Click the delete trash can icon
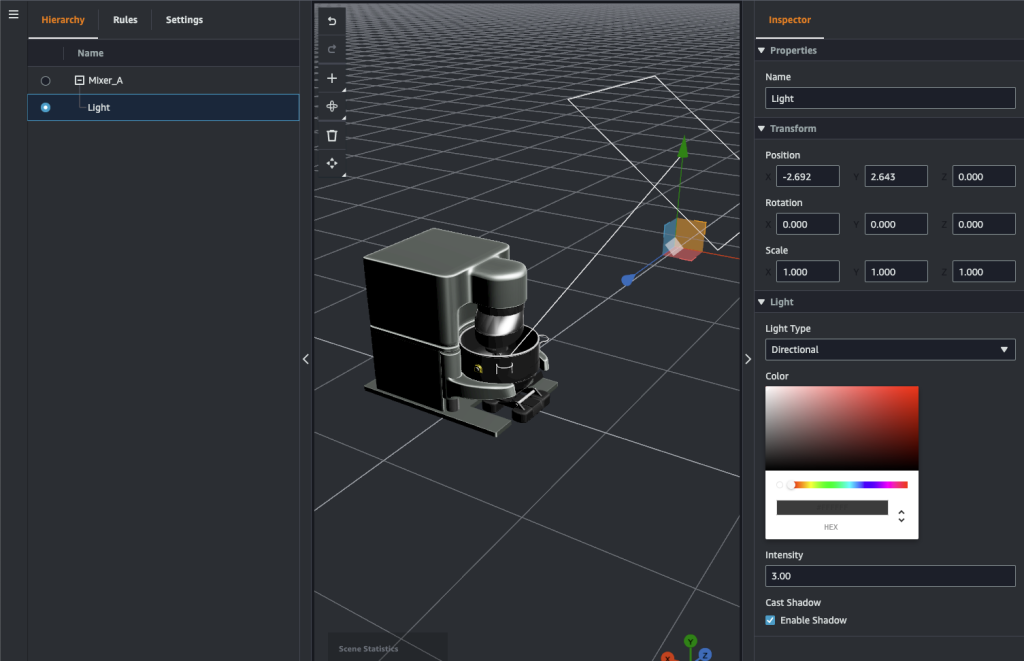The height and width of the screenshot is (661, 1024). pyautogui.click(x=332, y=135)
